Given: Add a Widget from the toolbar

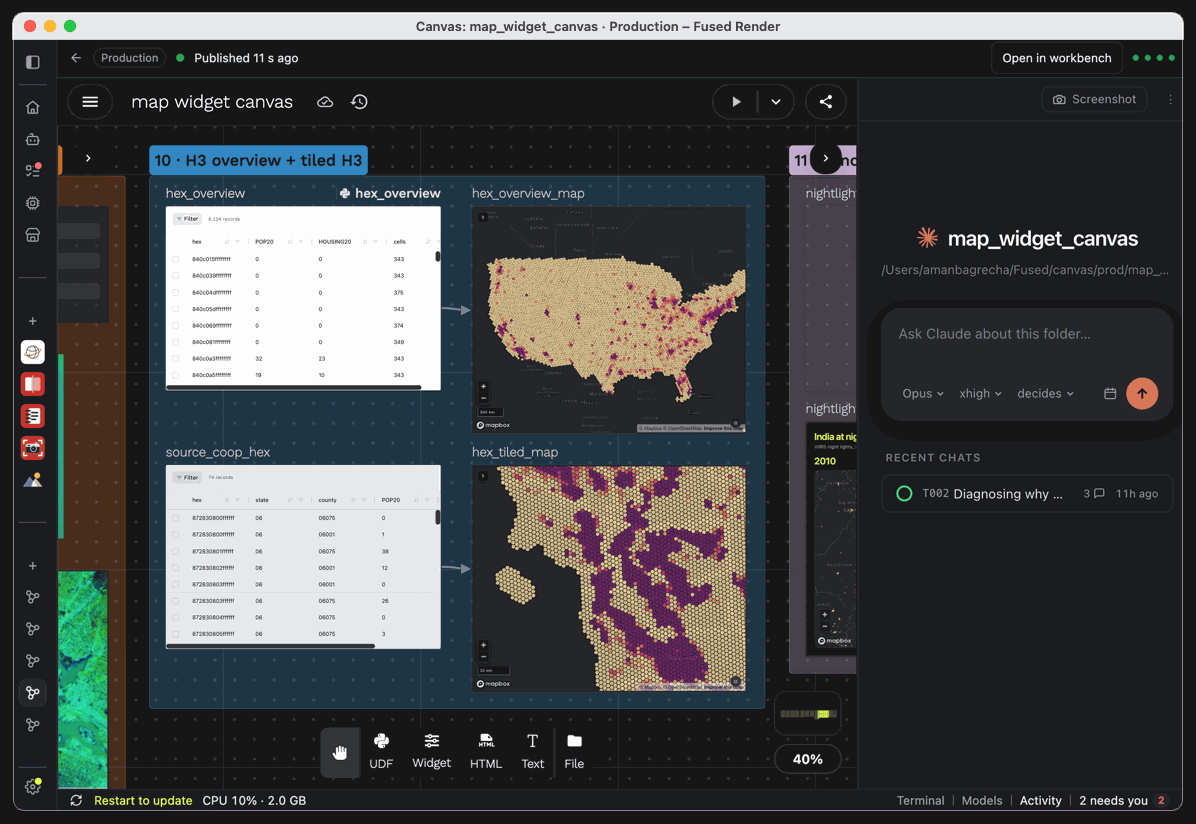Looking at the screenshot, I should tap(432, 752).
